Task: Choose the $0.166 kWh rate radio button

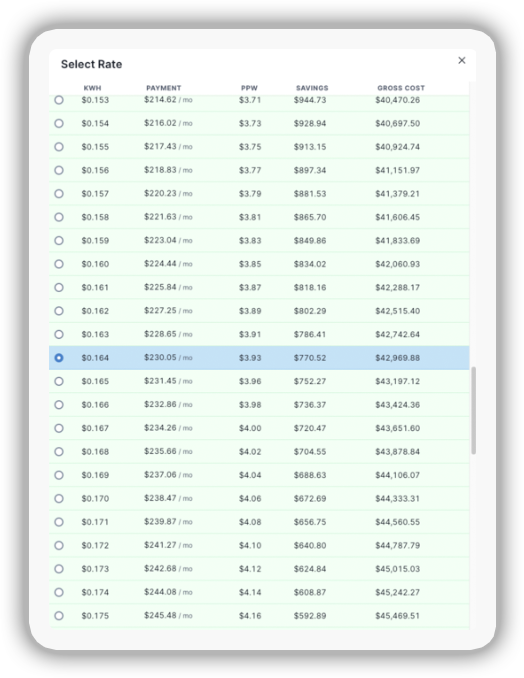Action: point(59,405)
